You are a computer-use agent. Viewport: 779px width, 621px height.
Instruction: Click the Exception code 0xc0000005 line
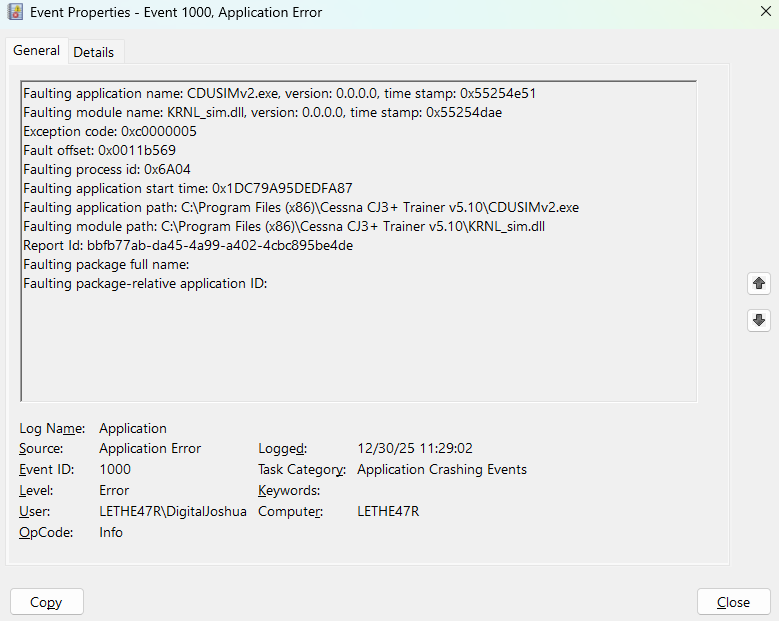click(x=110, y=131)
